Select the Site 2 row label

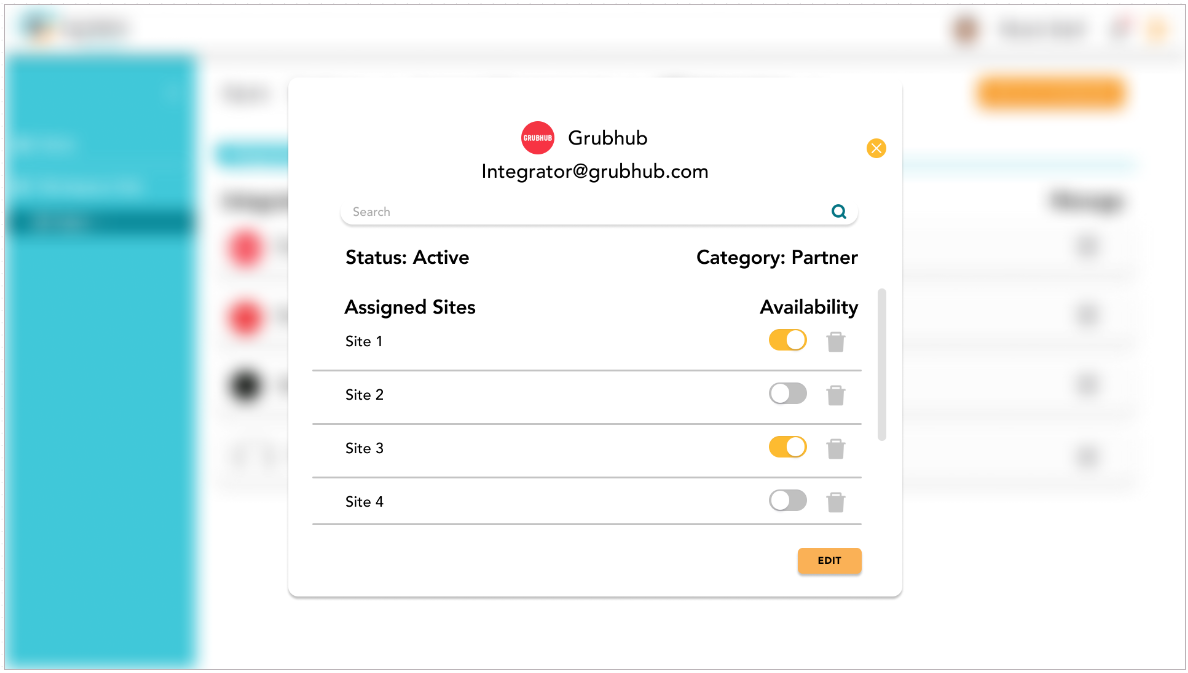pyautogui.click(x=364, y=395)
